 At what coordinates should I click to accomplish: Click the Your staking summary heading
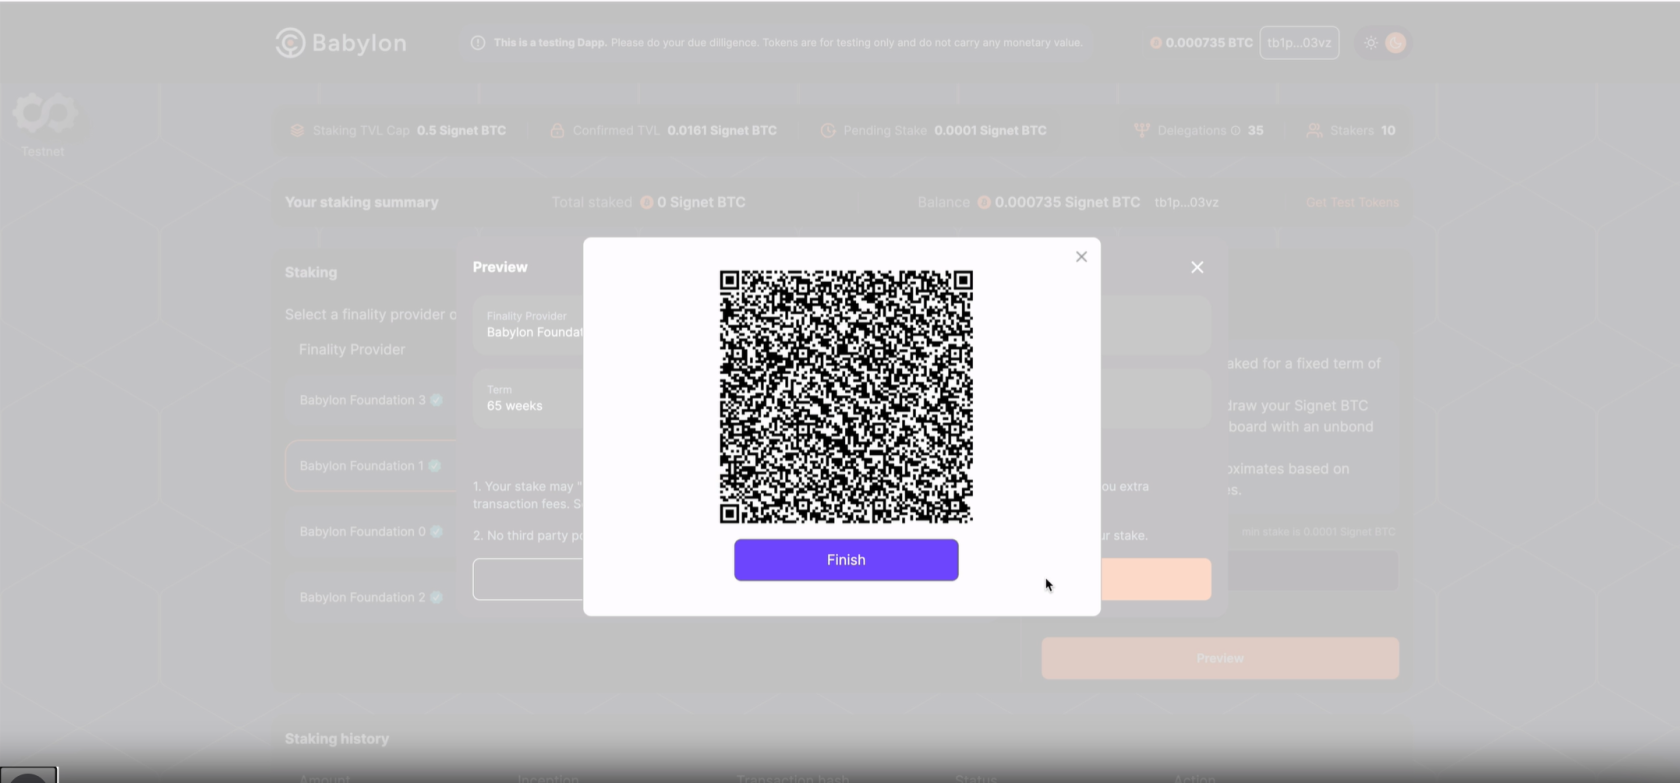tap(362, 202)
